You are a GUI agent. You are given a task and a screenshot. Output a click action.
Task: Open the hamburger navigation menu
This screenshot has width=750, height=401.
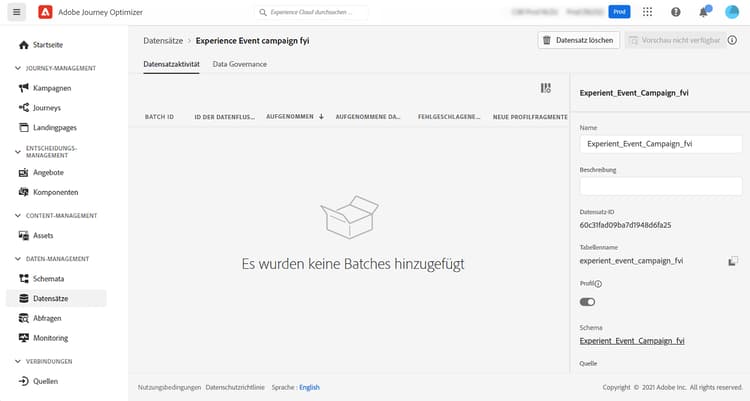16,12
